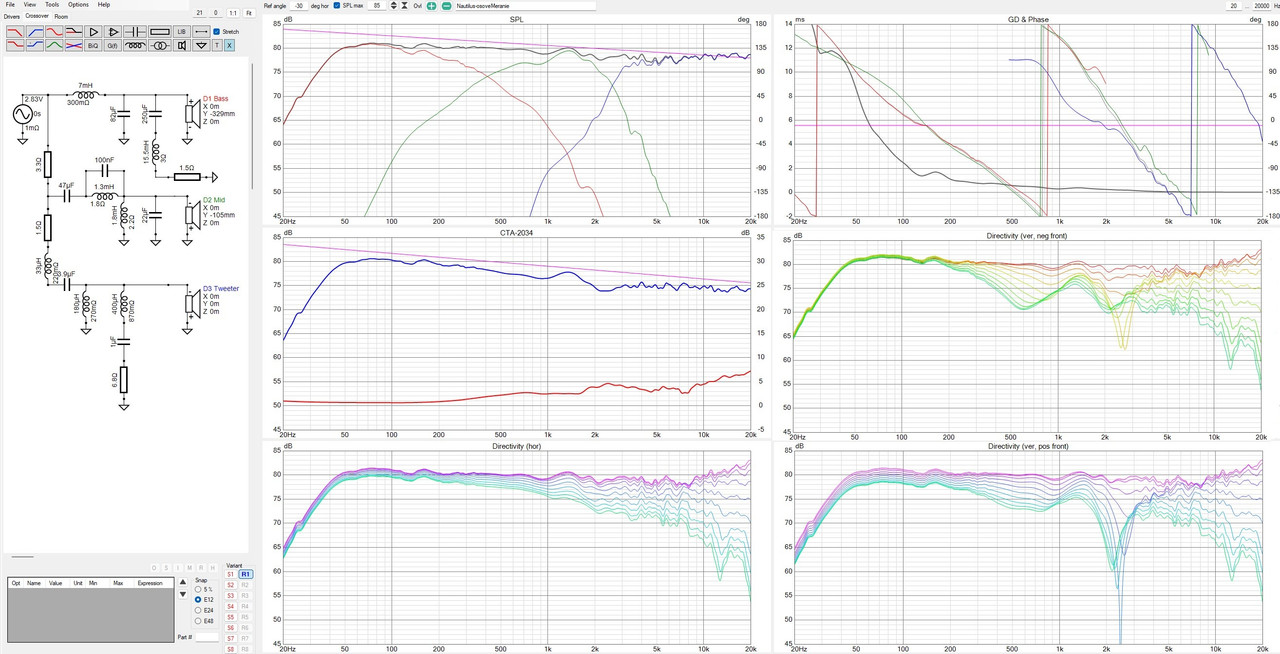Switch to the Drivers tab

coord(12,16)
